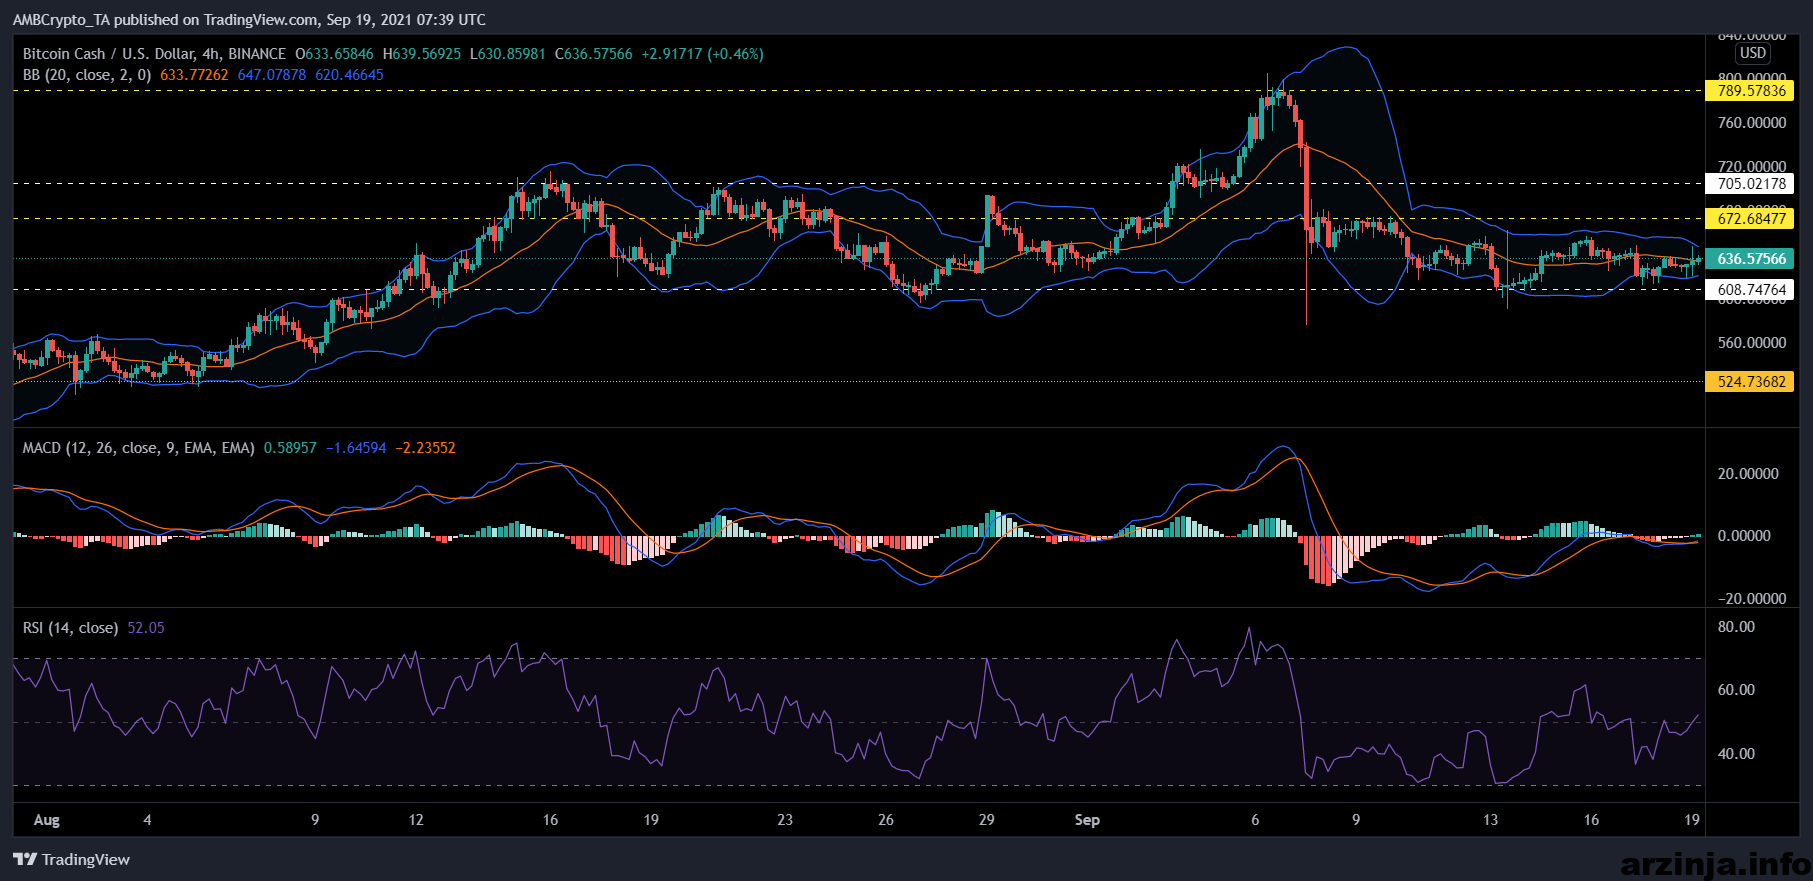Click the August 19 date label on the time axis
Viewport: 1813px width, 881px height.
[651, 820]
